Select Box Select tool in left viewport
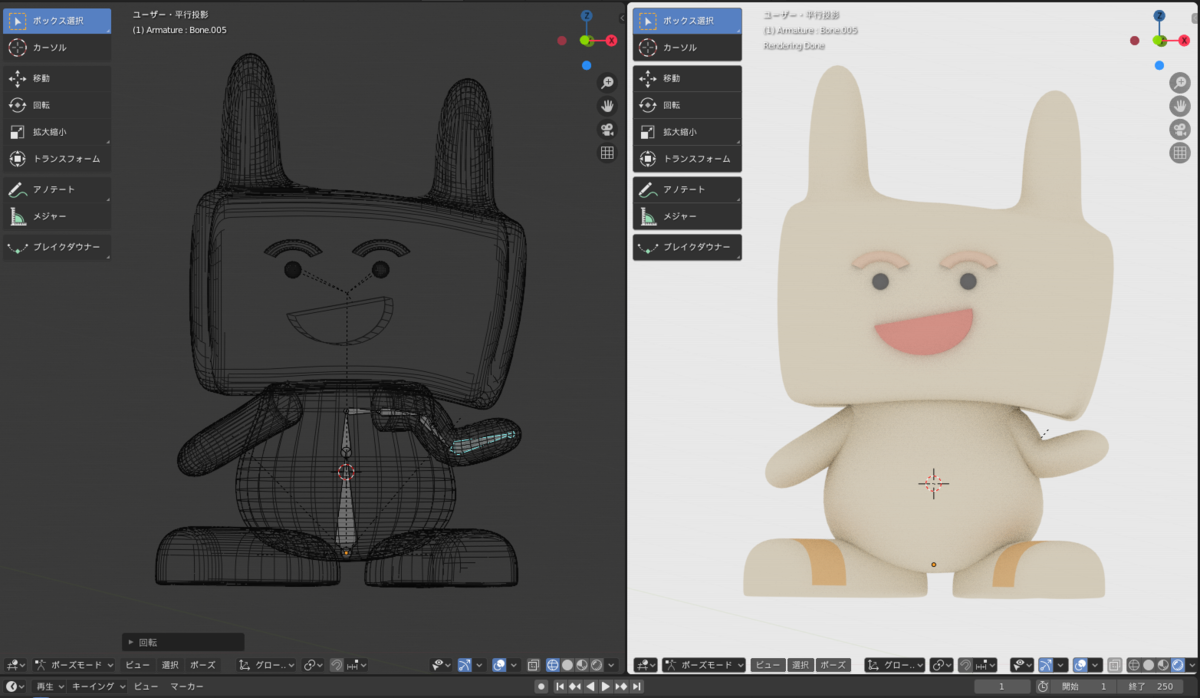 click(x=56, y=20)
